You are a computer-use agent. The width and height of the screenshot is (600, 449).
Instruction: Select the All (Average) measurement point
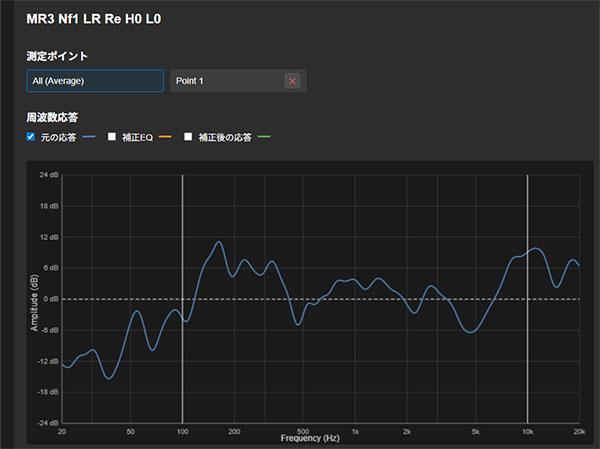[x=95, y=81]
